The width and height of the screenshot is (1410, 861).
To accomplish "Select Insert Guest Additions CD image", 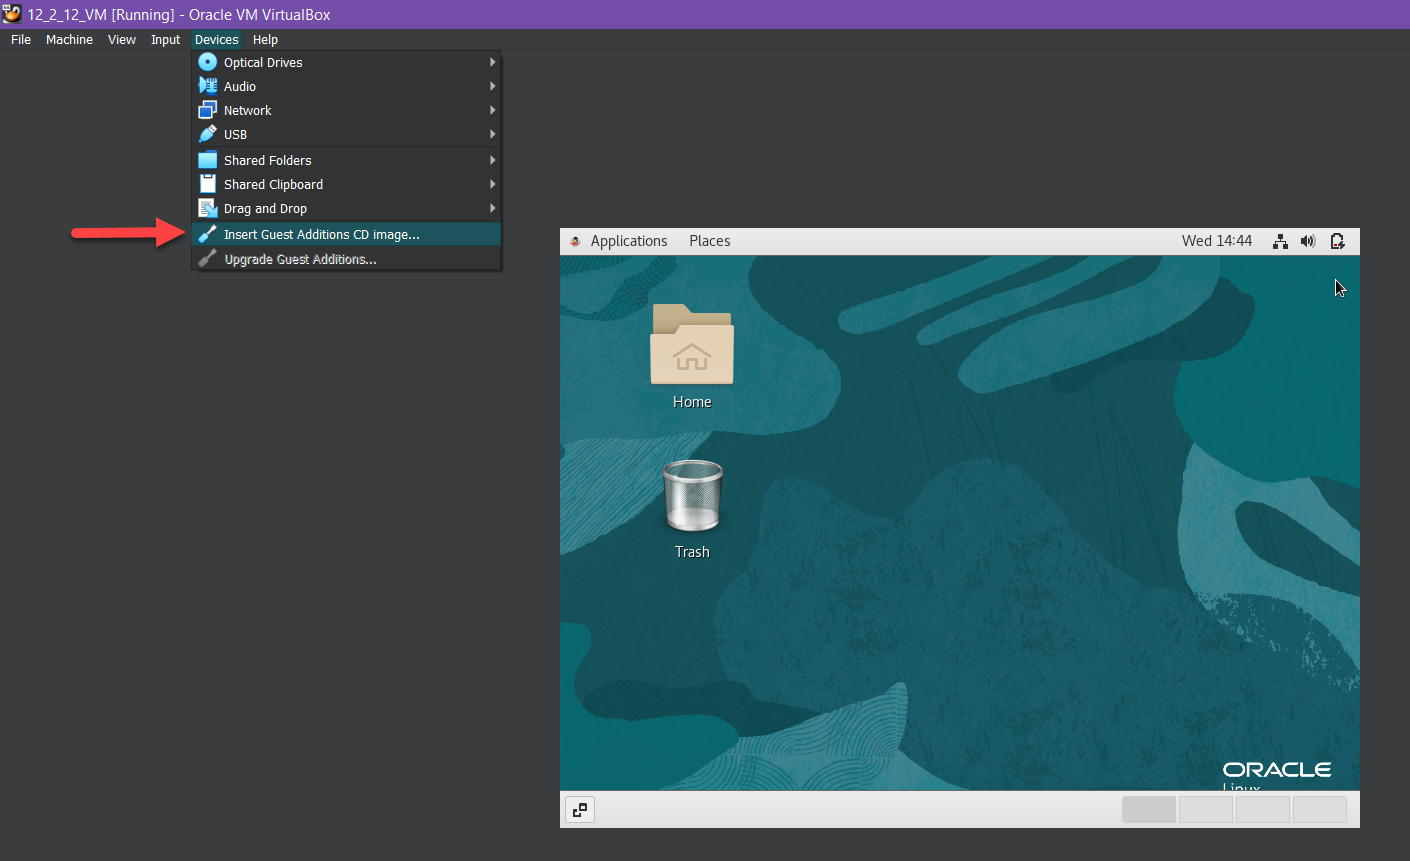I will (321, 234).
